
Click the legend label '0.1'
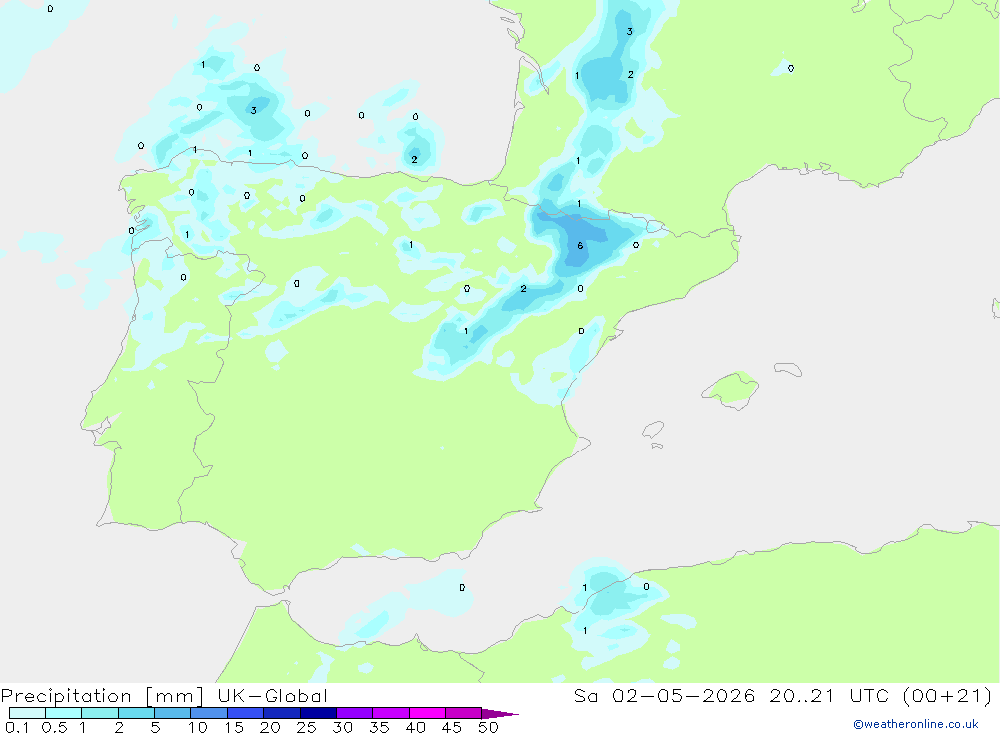pos(17,727)
